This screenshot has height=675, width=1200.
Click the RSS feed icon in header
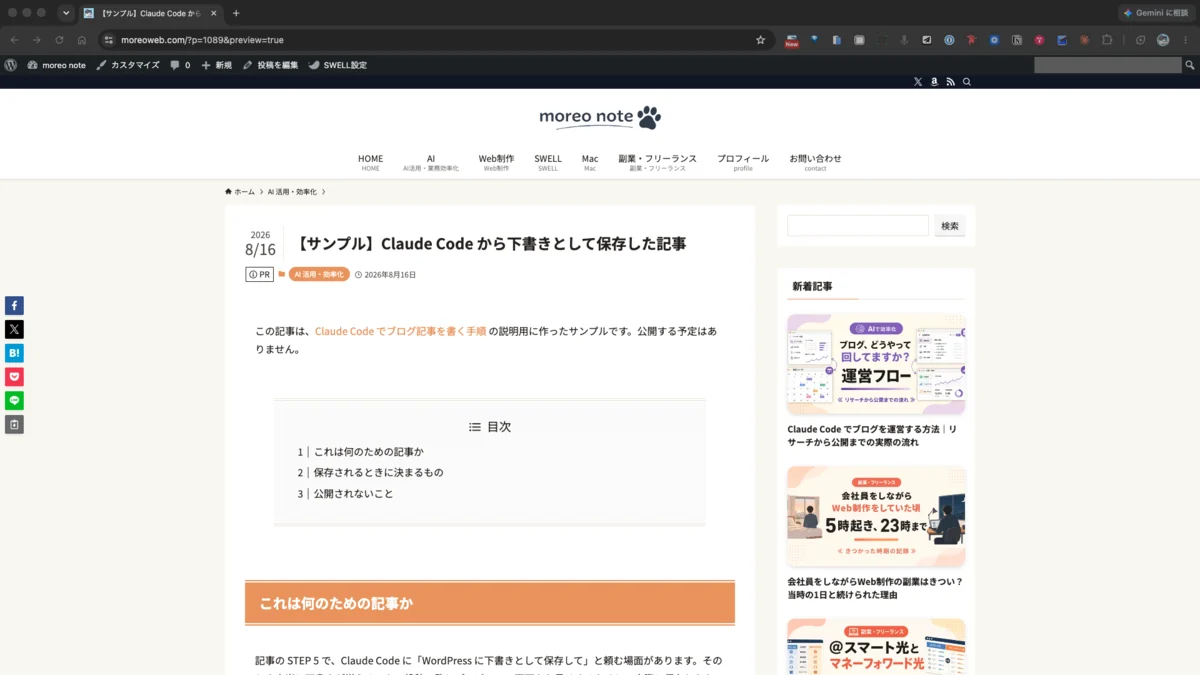[950, 82]
